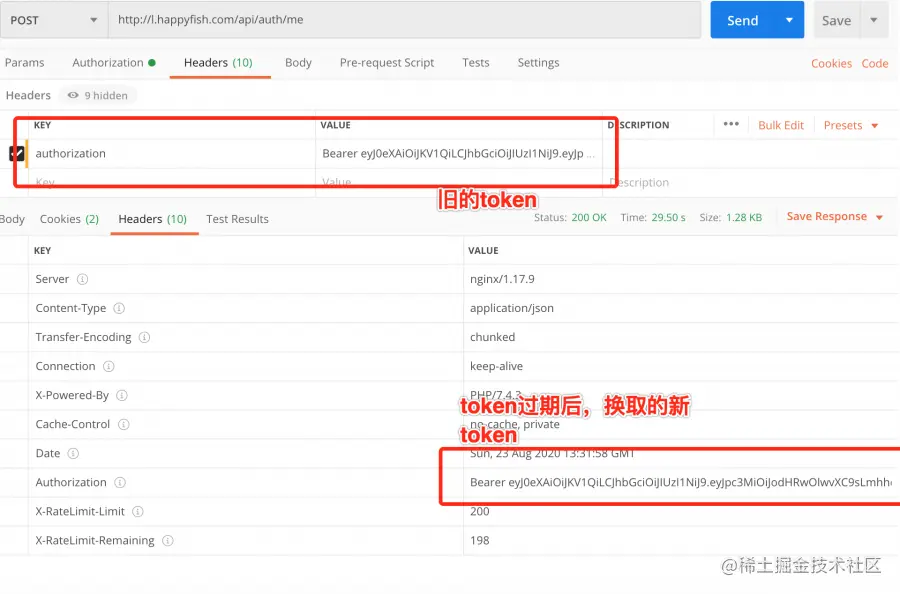Click the chunked value
This screenshot has width=900, height=594.
click(x=492, y=337)
